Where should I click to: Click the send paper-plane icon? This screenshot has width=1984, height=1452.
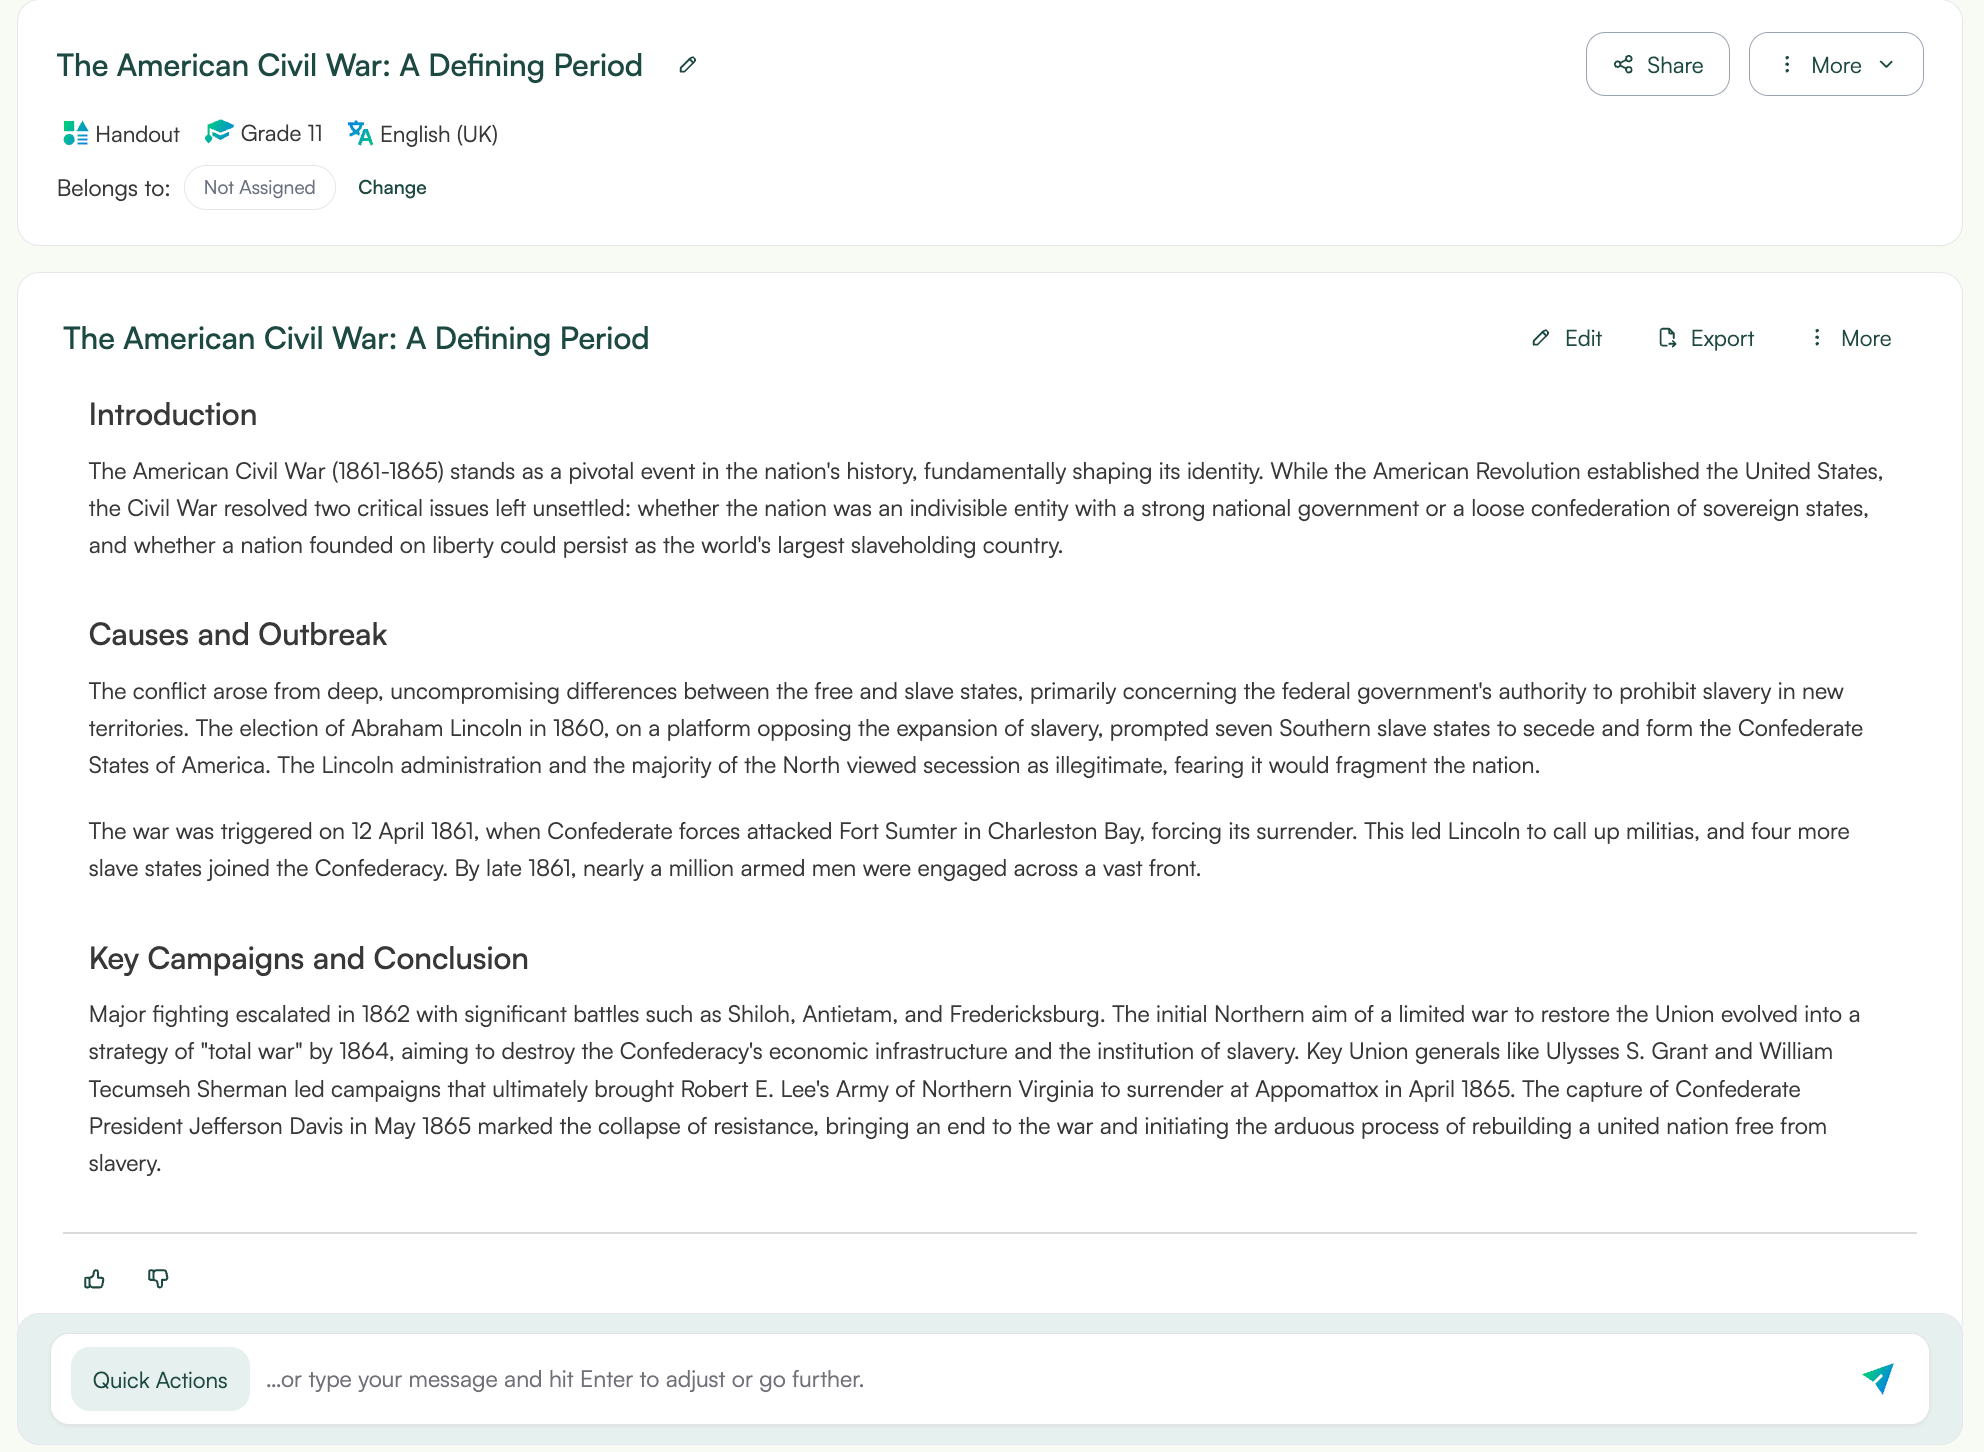1880,1379
